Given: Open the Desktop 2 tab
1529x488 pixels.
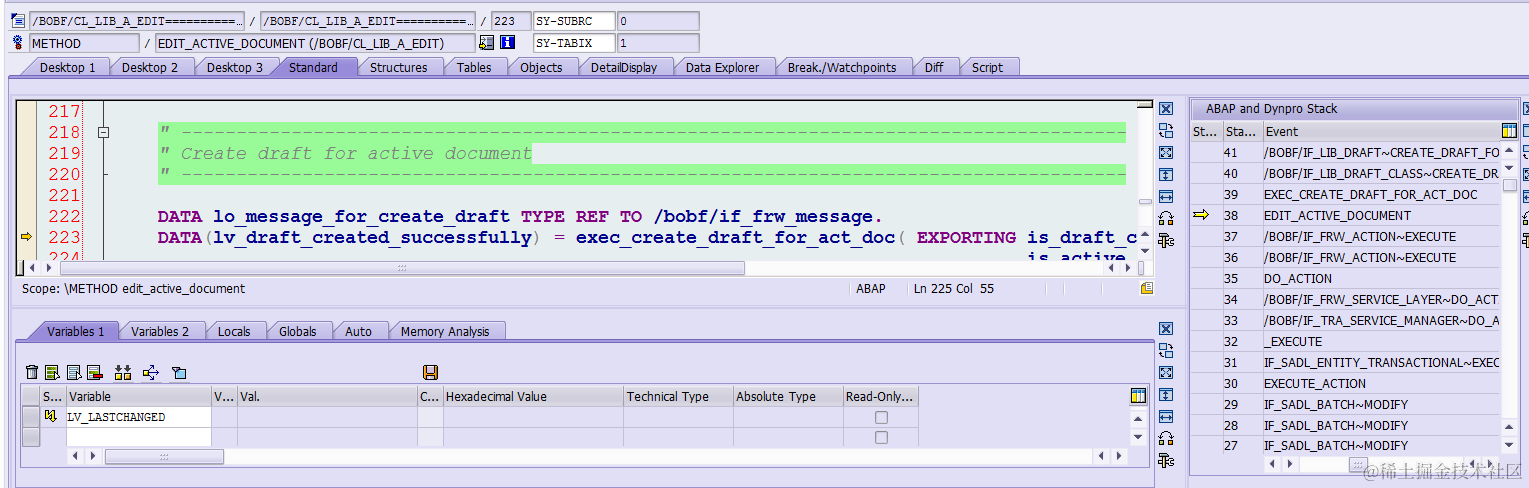Looking at the screenshot, I should tap(150, 67).
